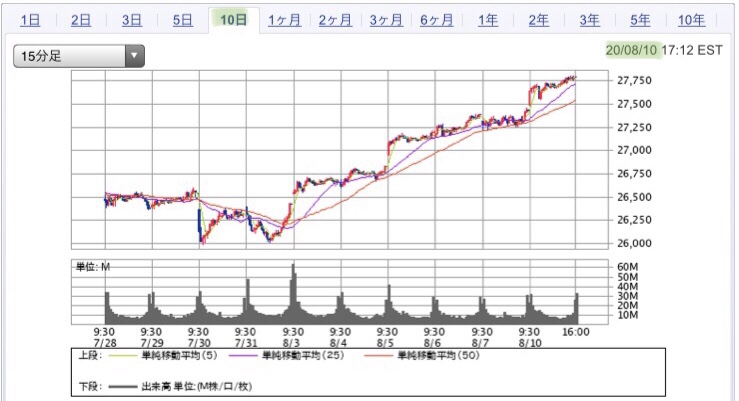
Task: Click the 下段 legend row label
Action: 90,386
